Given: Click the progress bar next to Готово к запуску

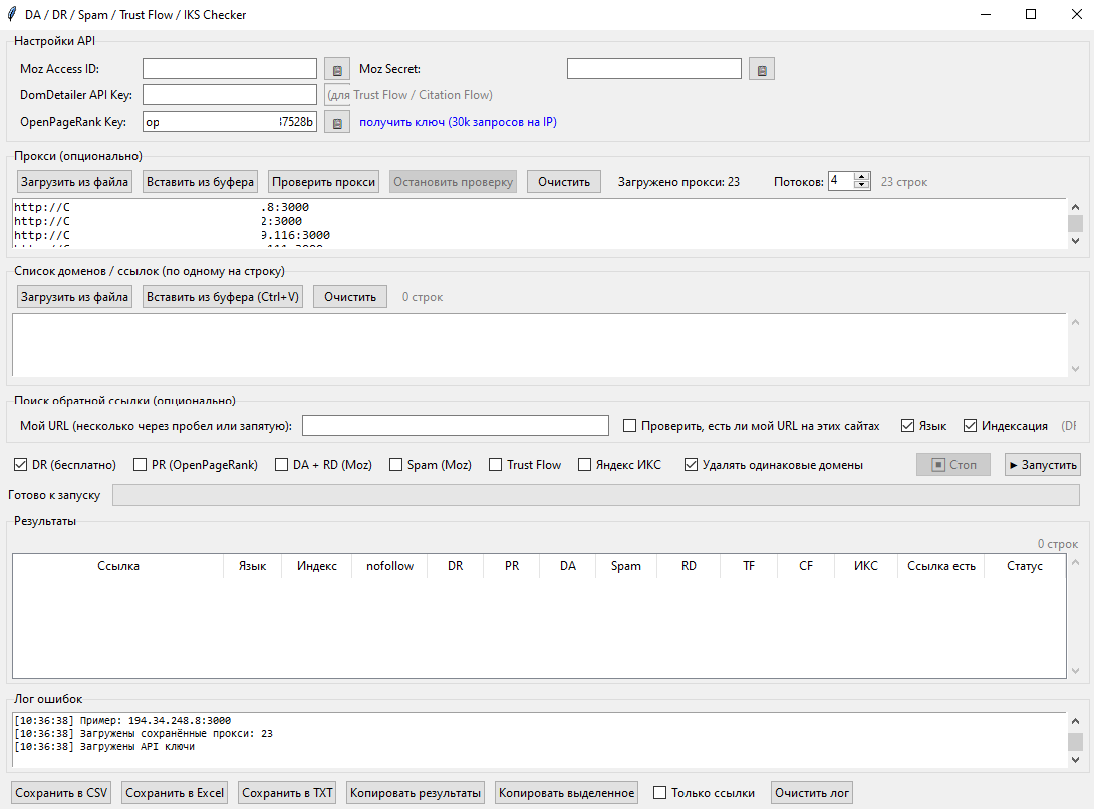Looking at the screenshot, I should click(596, 494).
